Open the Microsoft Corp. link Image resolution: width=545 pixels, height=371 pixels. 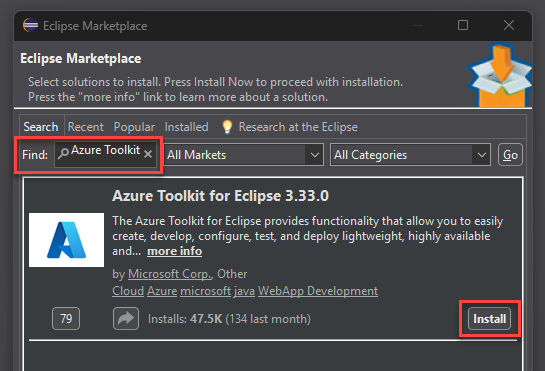click(x=170, y=274)
